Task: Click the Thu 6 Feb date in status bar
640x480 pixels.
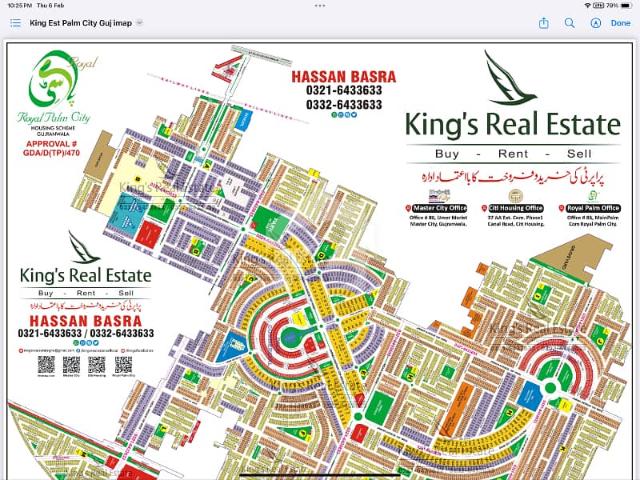Action: pyautogui.click(x=50, y=6)
